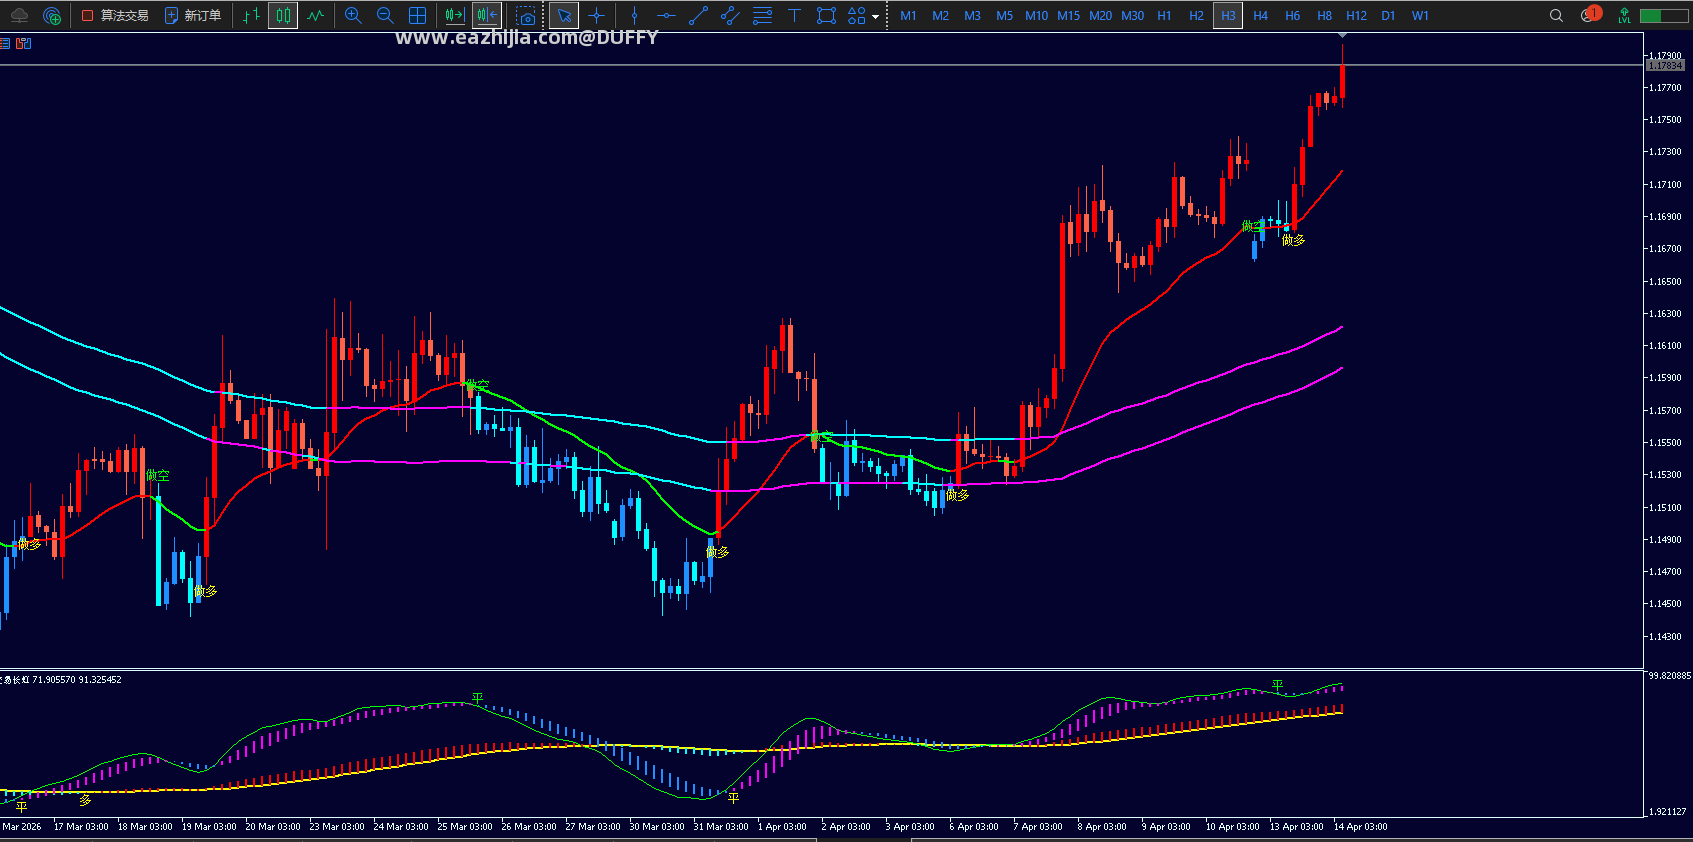
Task: Draw a vertical line
Action: pos(634,15)
